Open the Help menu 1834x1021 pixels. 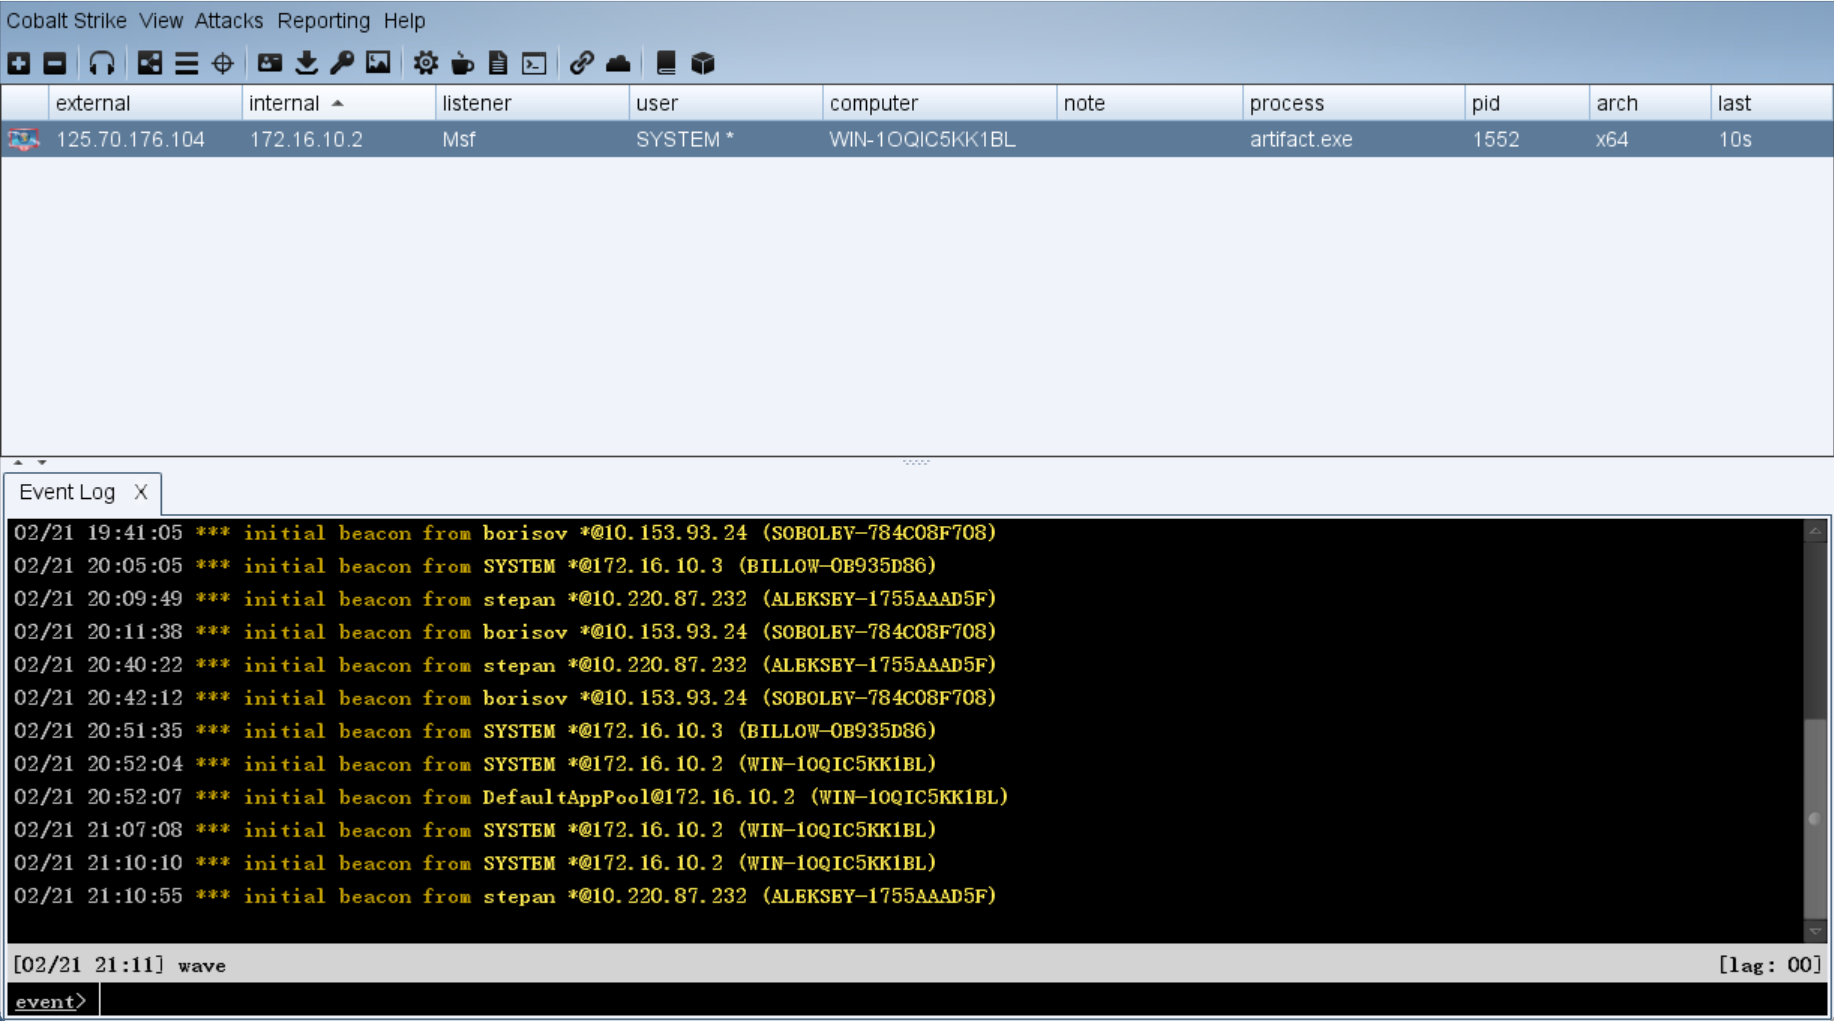coord(404,20)
